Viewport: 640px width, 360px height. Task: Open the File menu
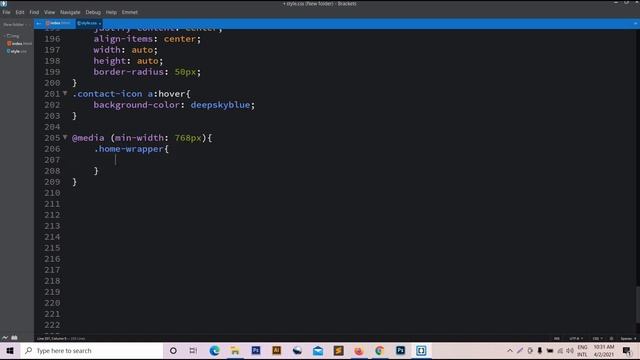(x=6, y=12)
